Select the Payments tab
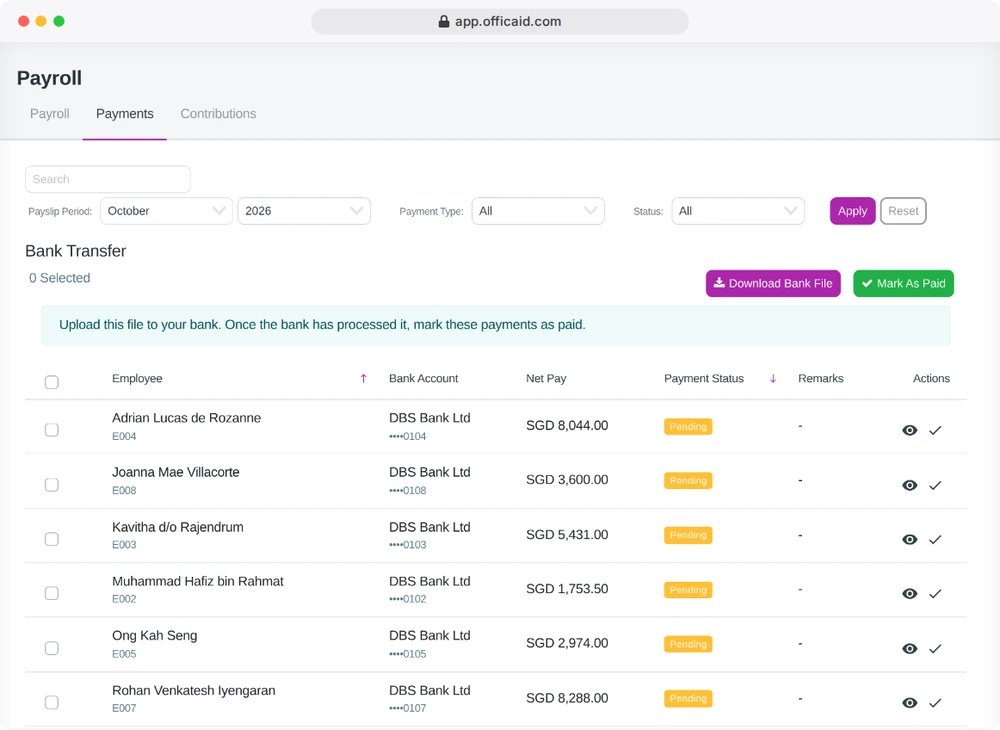Screen dimensions: 1000x730 coord(125,113)
